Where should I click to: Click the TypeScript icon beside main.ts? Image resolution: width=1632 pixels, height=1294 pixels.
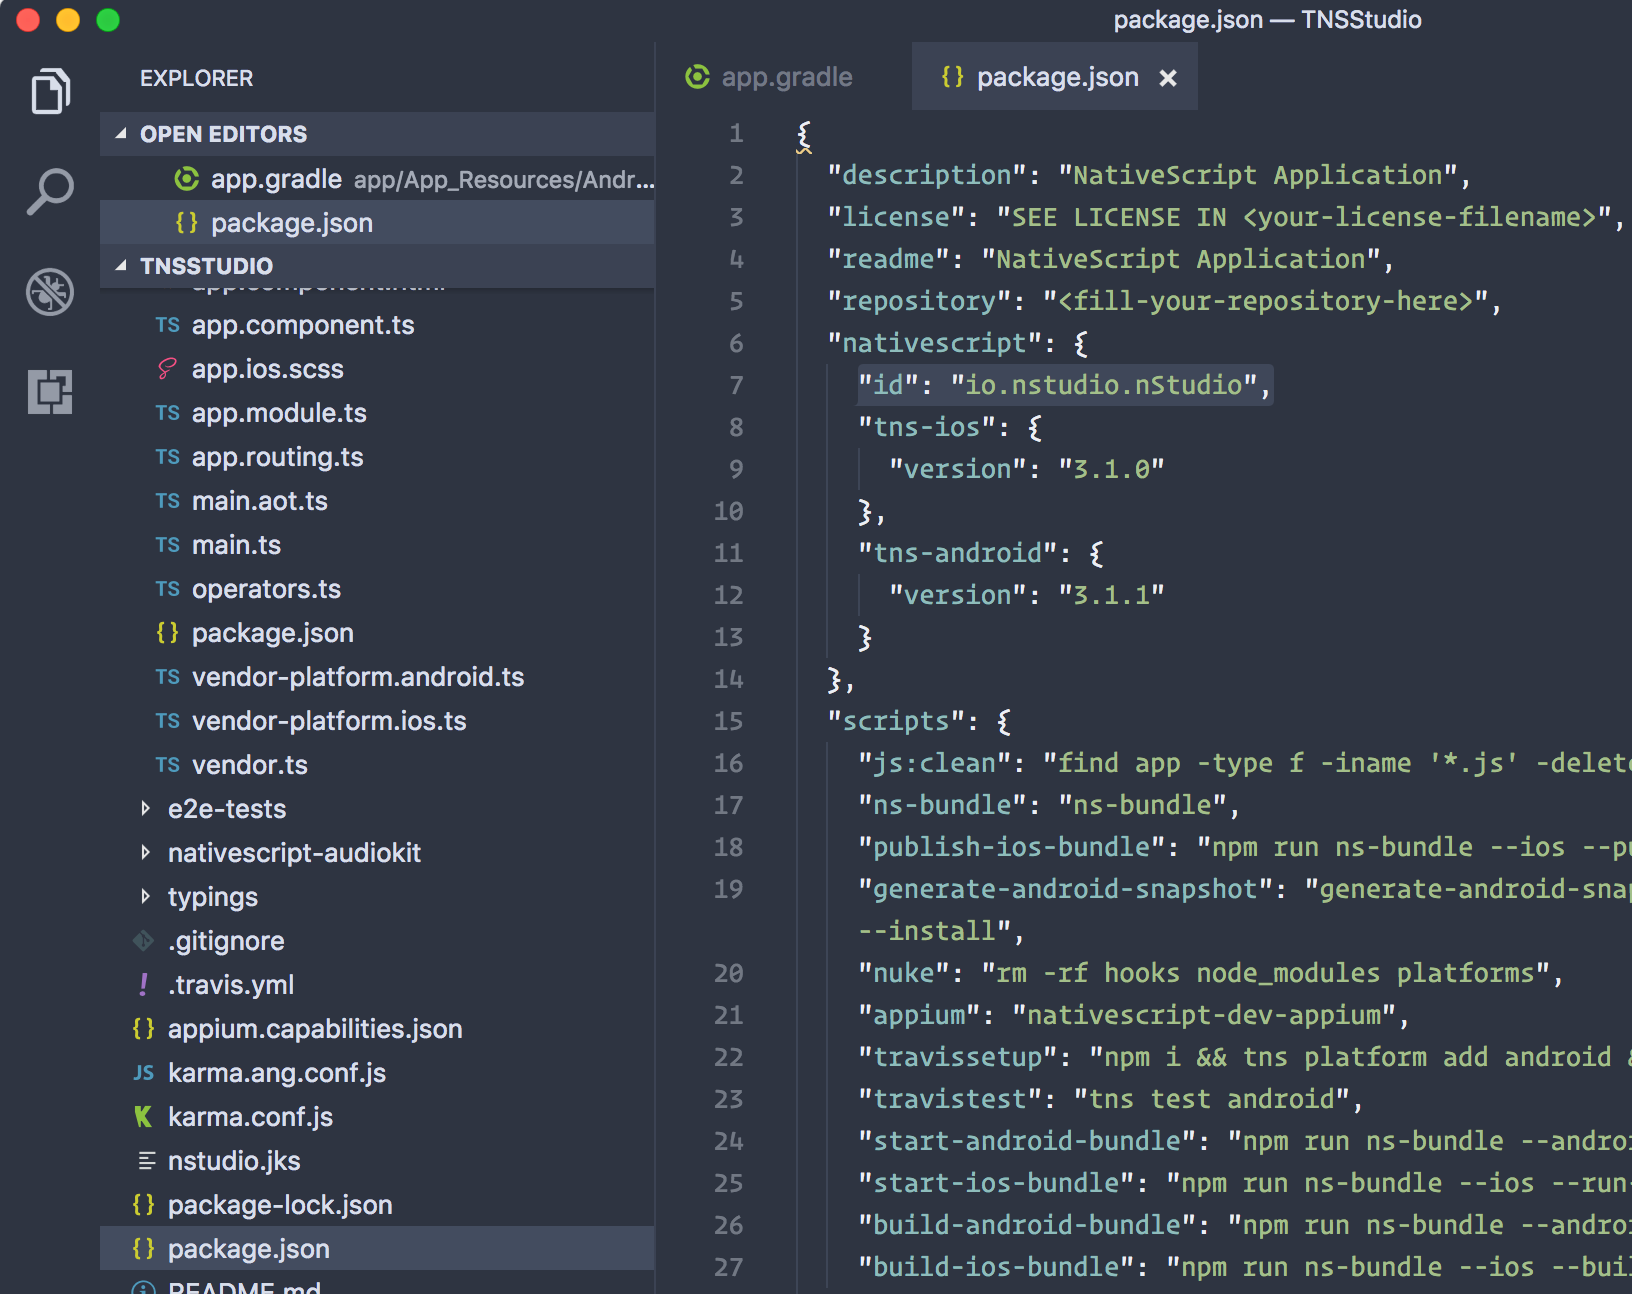pyautogui.click(x=167, y=545)
